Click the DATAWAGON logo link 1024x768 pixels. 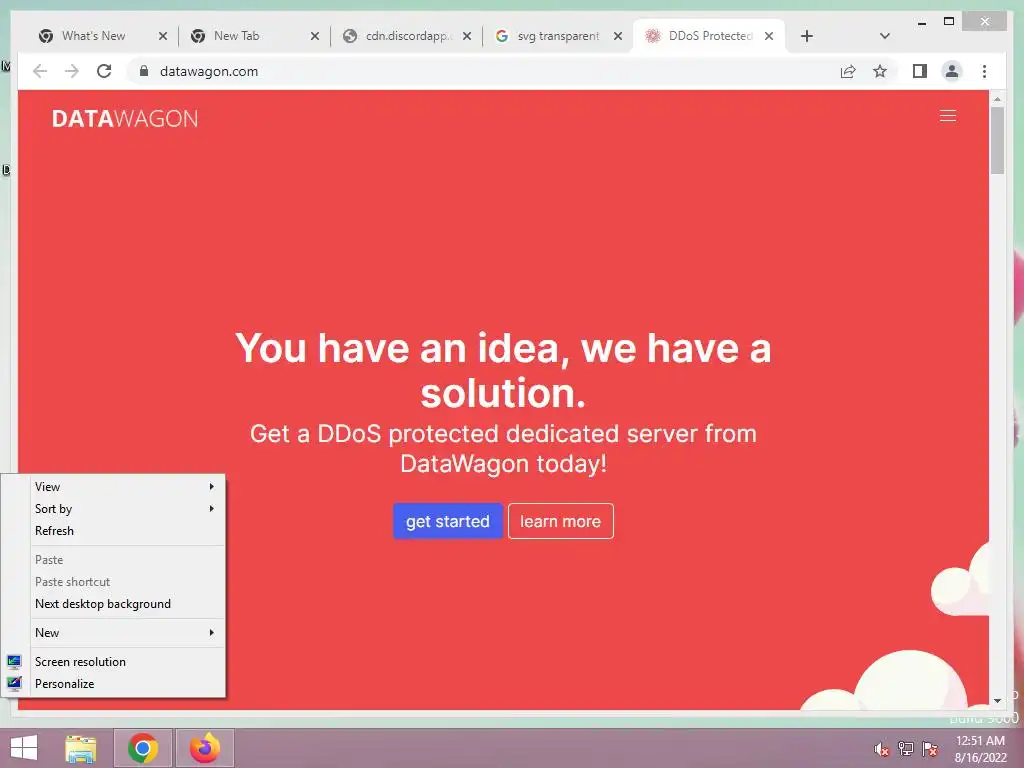[125, 119]
